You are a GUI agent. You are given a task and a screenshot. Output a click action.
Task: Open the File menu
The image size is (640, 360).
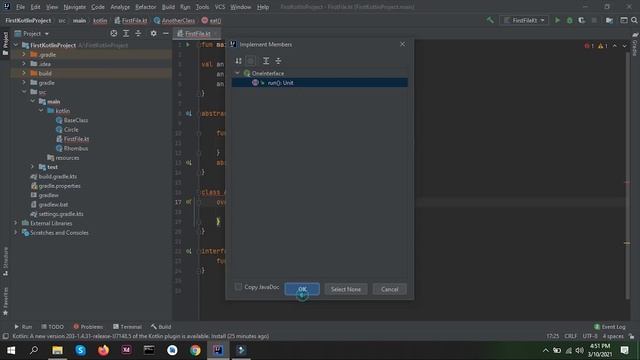click(20, 7)
